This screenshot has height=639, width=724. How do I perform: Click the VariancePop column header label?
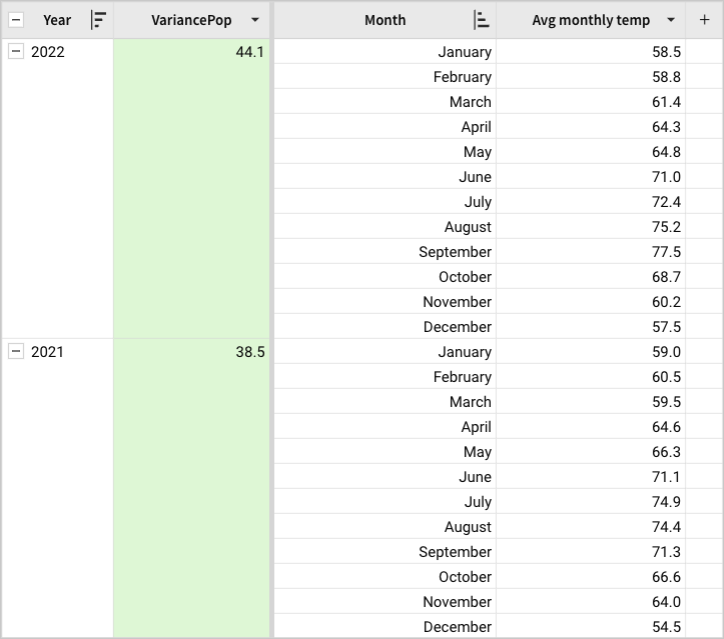click(x=191, y=20)
